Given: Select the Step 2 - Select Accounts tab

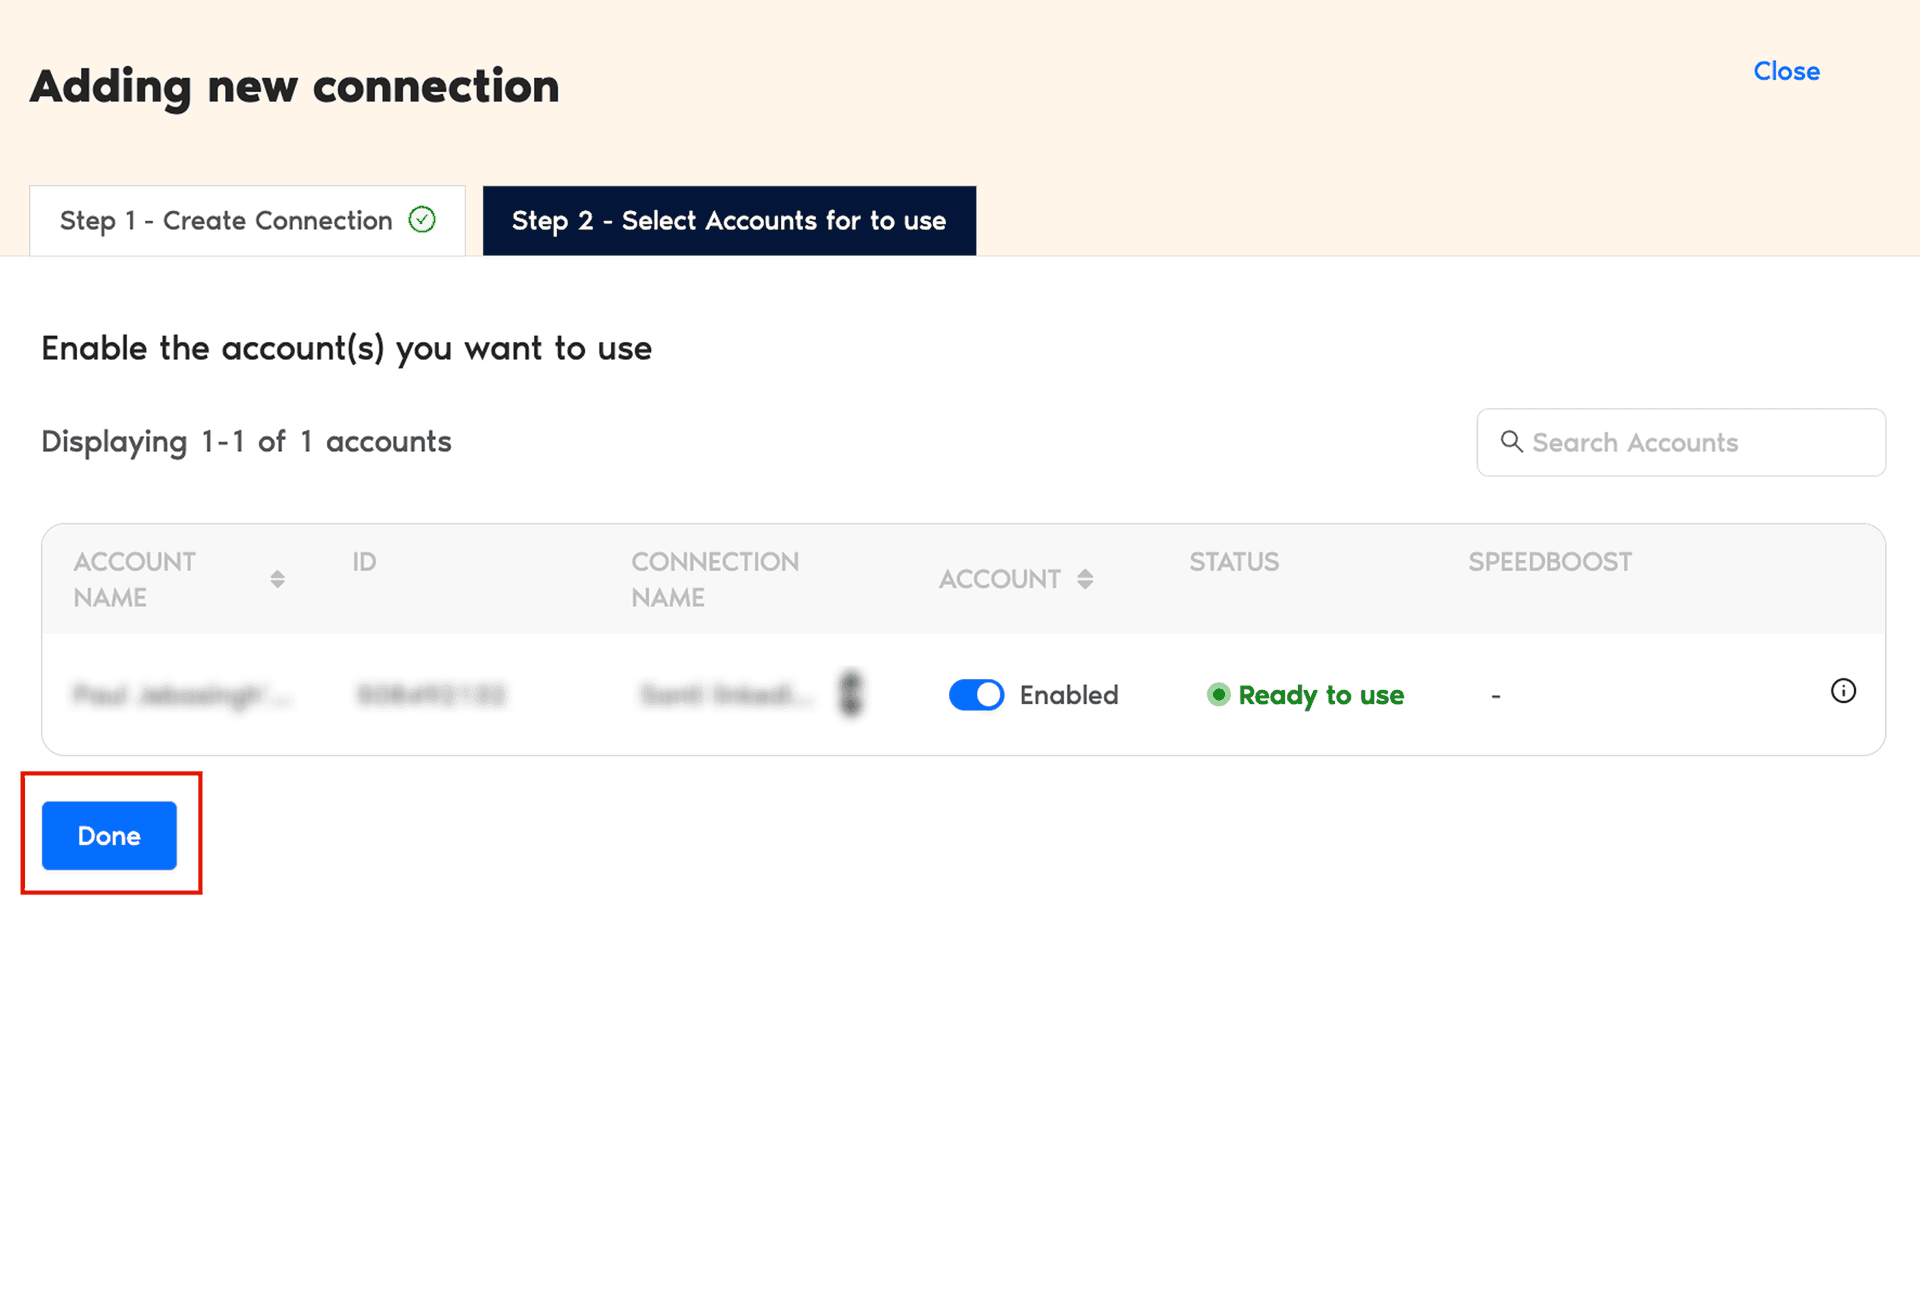Looking at the screenshot, I should [x=729, y=220].
